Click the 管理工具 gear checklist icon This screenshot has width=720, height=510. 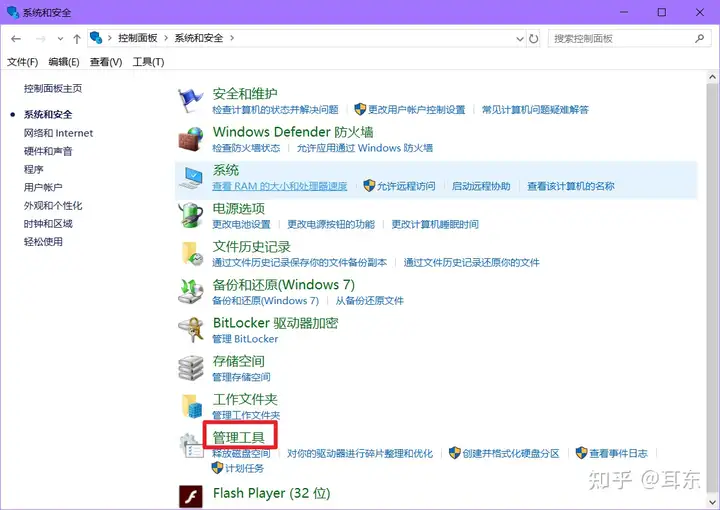coord(190,445)
